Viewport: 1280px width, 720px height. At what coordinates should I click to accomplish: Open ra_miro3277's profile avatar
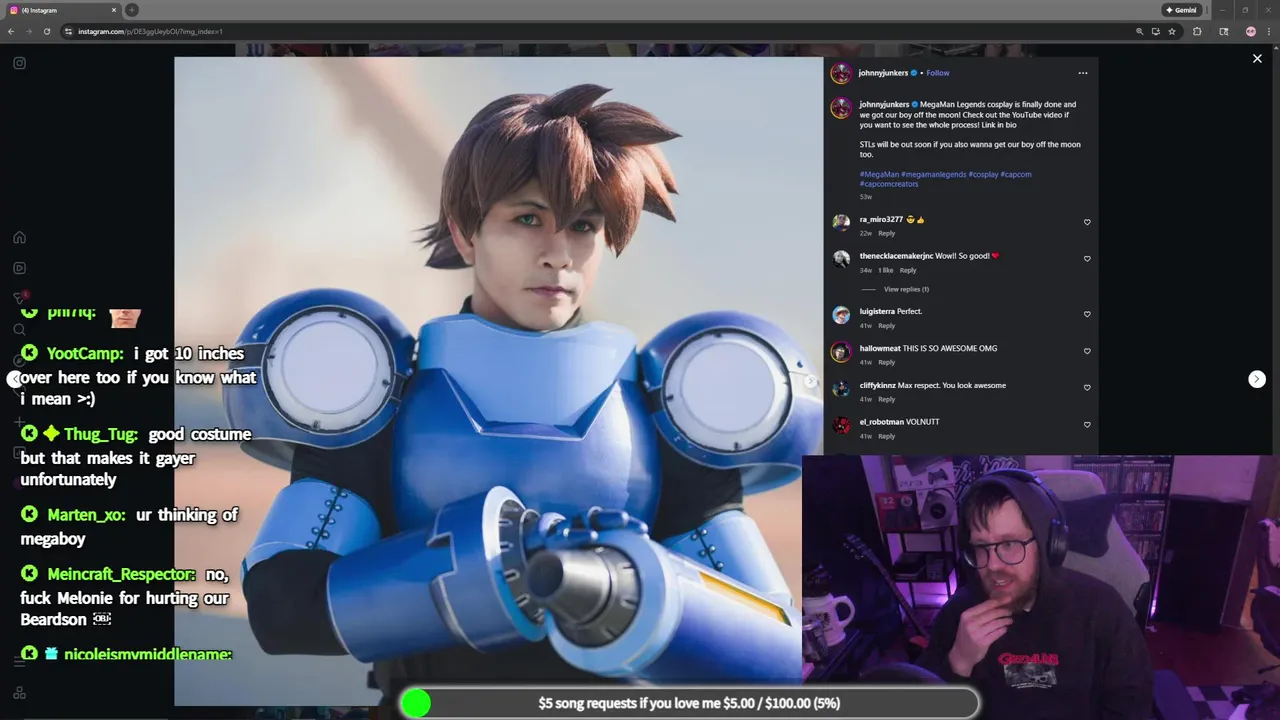(x=841, y=222)
